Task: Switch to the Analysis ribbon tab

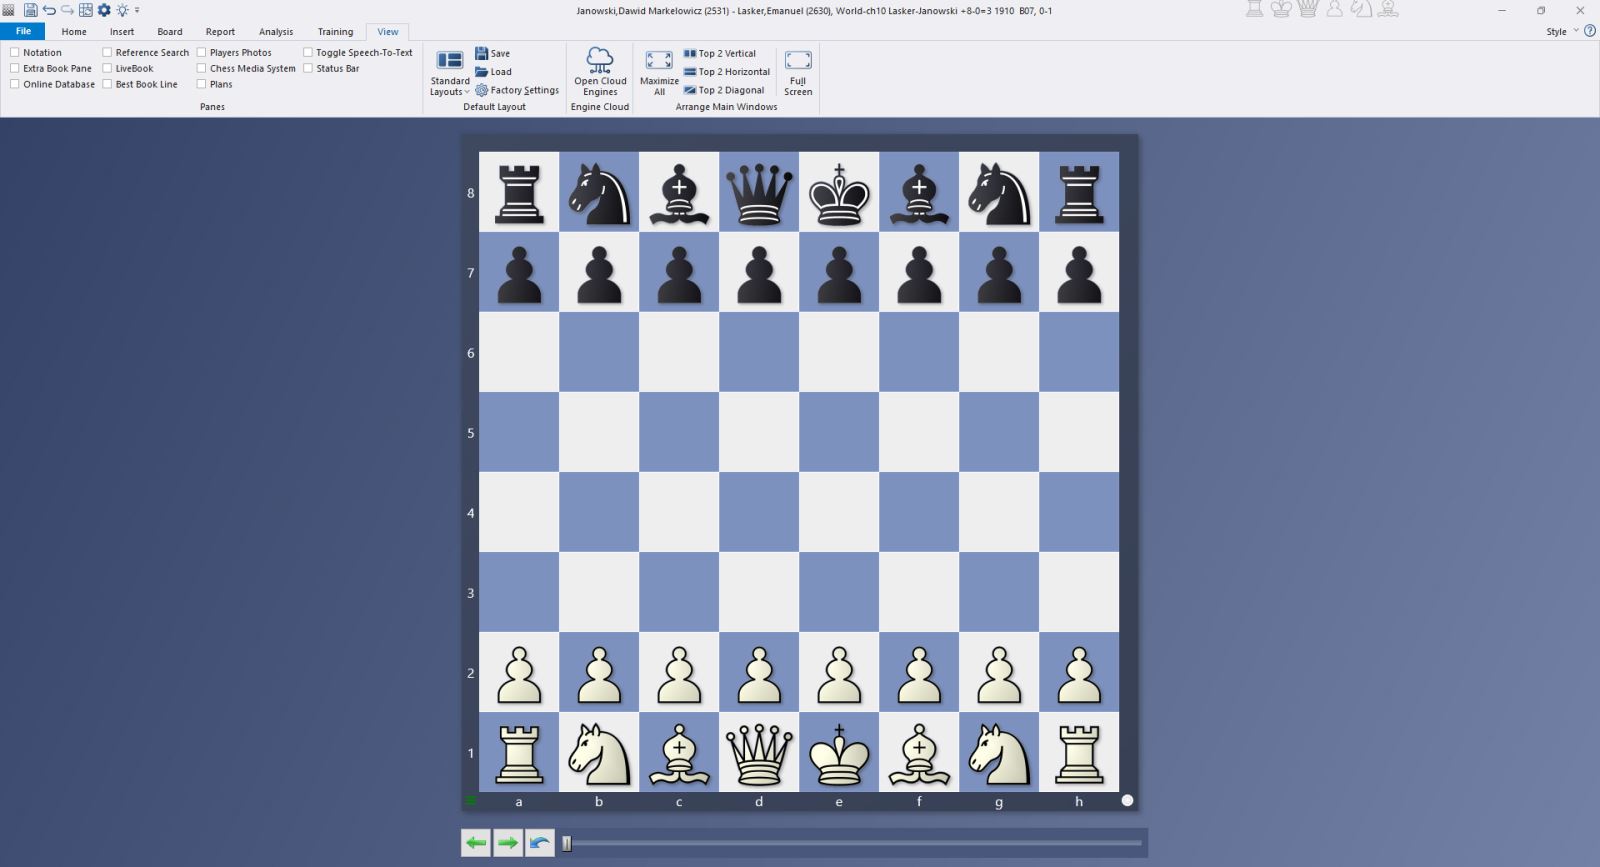Action: click(276, 32)
